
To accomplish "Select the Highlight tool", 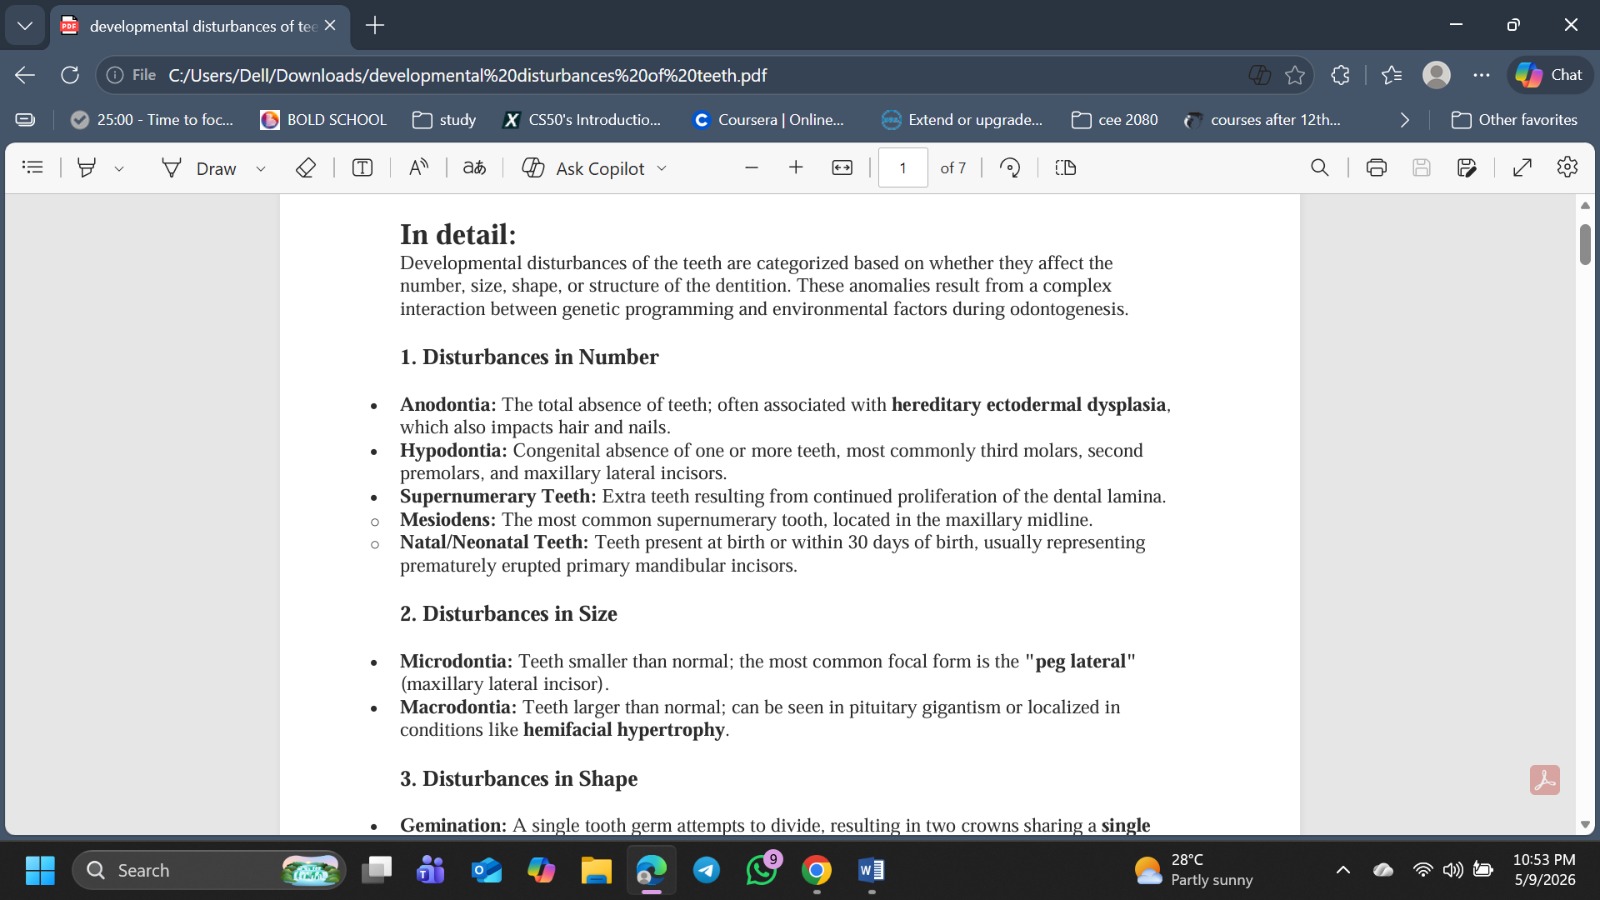I will click(87, 168).
